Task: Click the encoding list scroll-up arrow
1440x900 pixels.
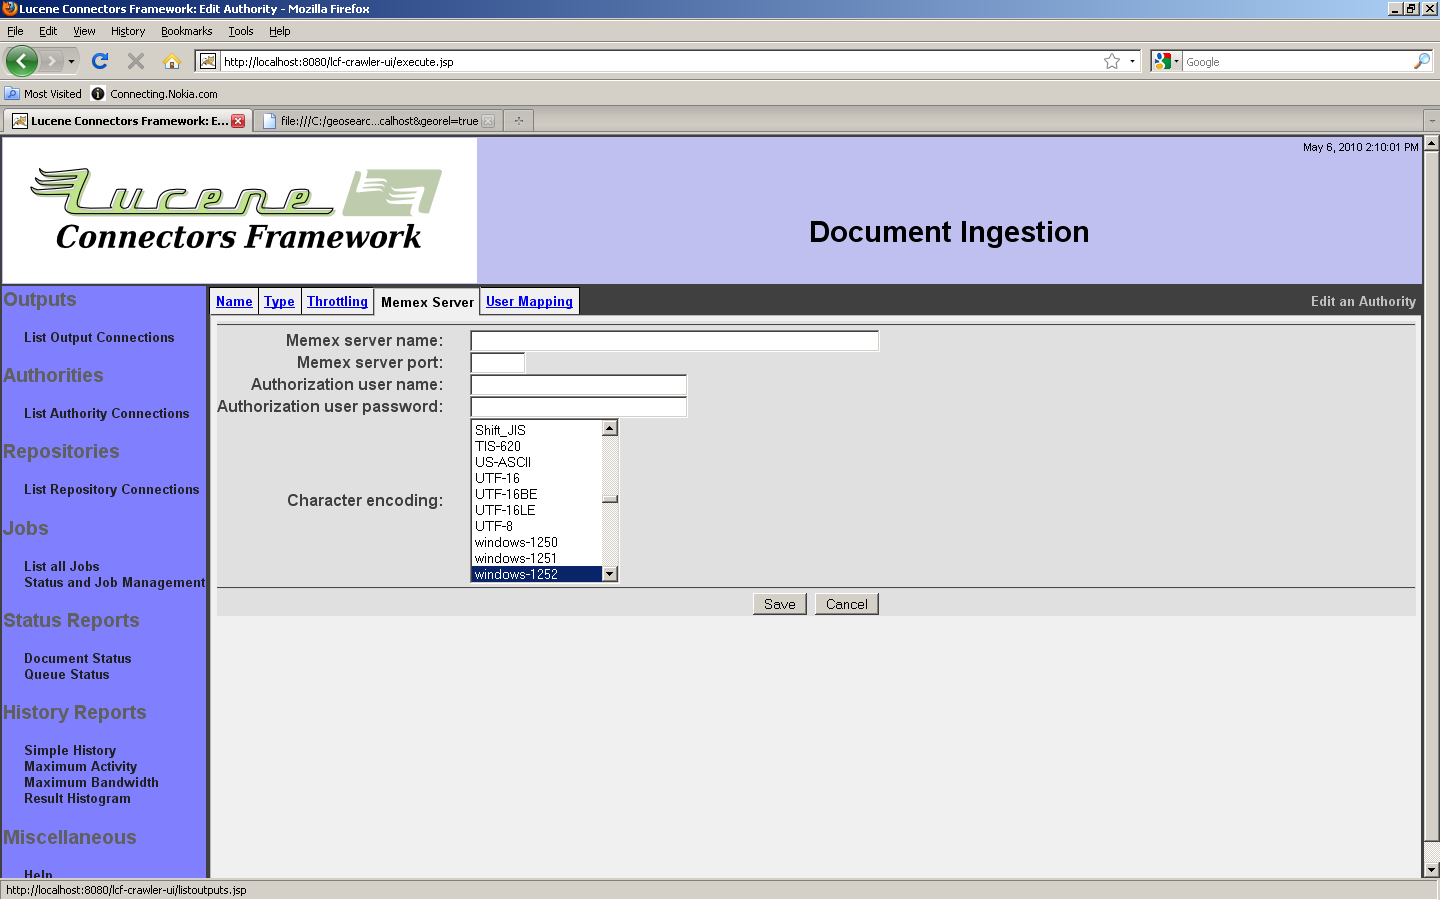Action: tap(610, 428)
